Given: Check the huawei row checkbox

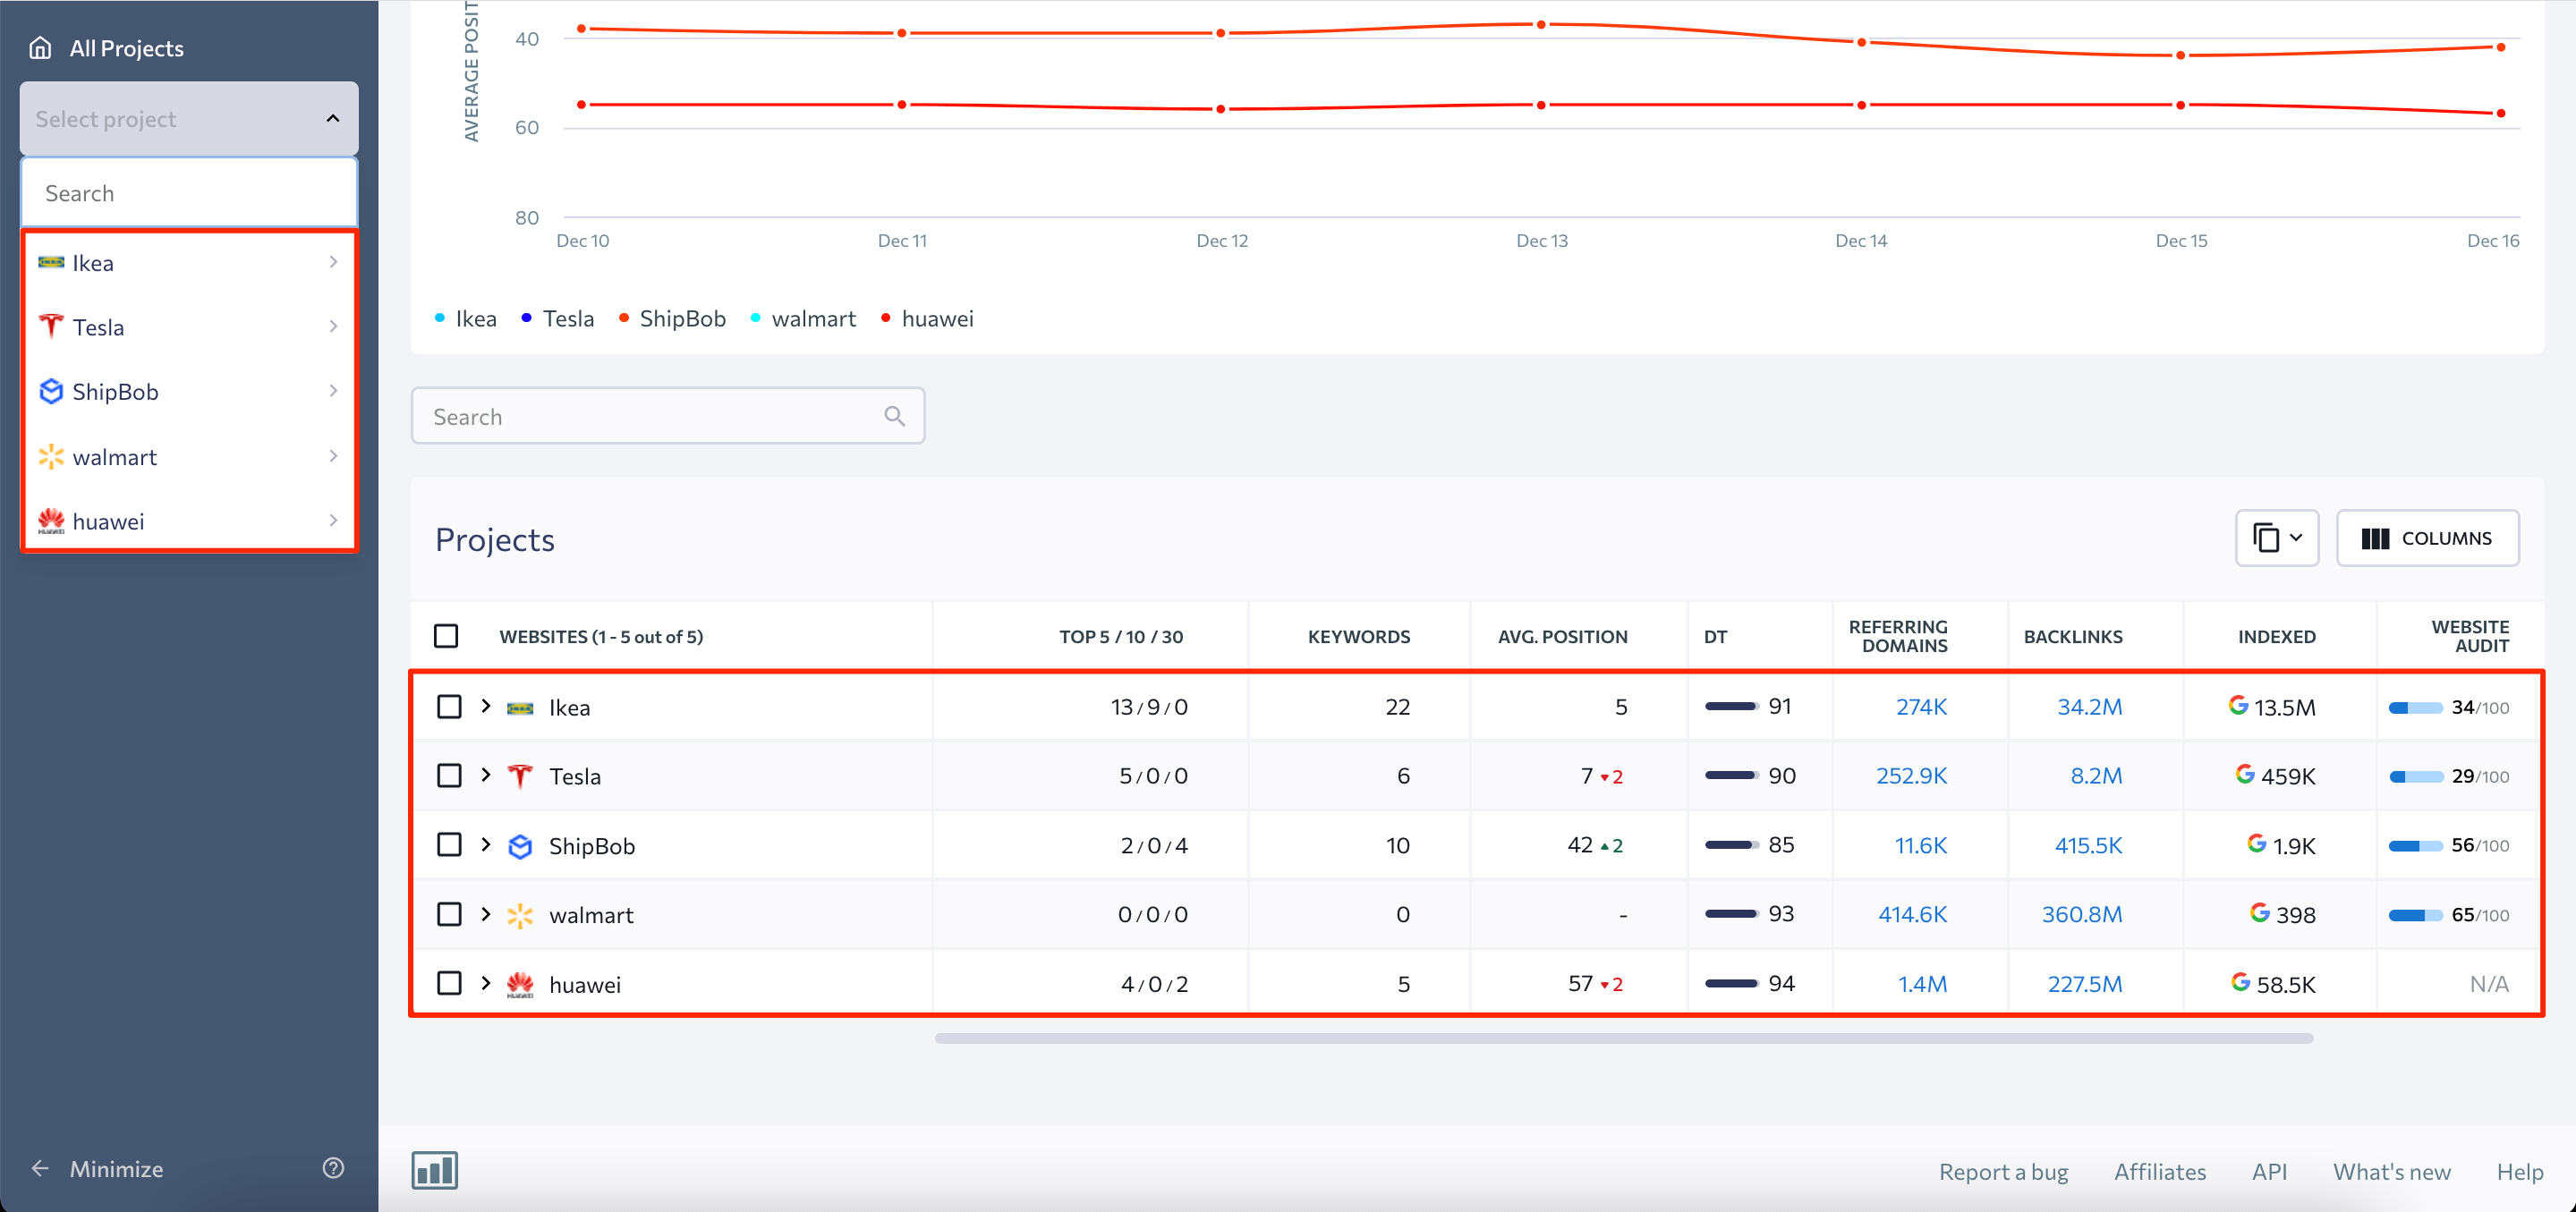Looking at the screenshot, I should 449,983.
